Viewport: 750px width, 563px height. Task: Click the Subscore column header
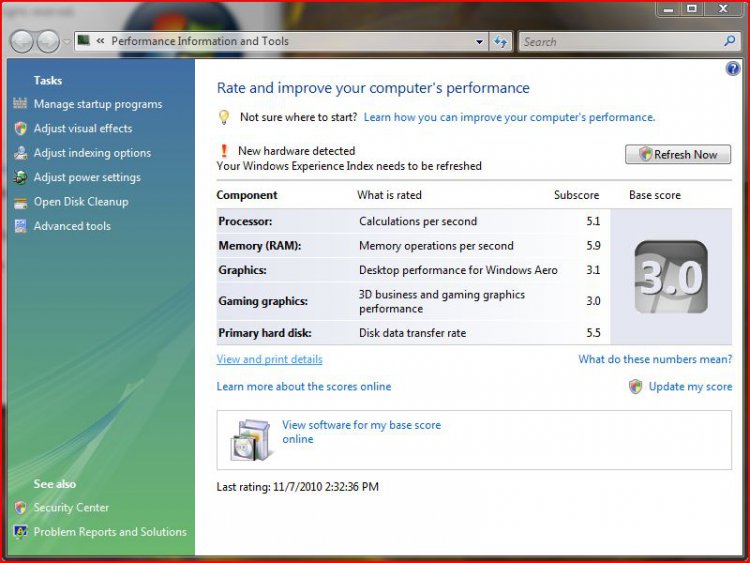pos(576,195)
